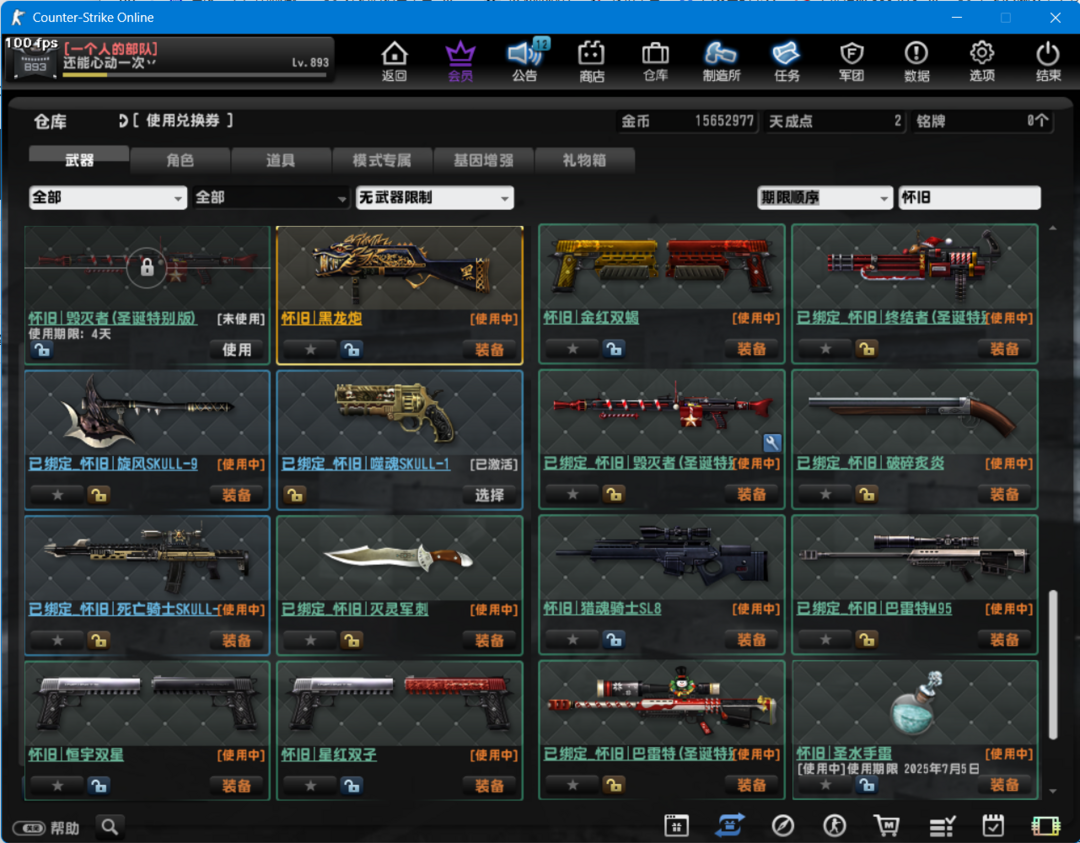Select the 怀旧|巴雷特M95 weapon thumbnail
This screenshot has height=843, width=1080.
[x=915, y=558]
